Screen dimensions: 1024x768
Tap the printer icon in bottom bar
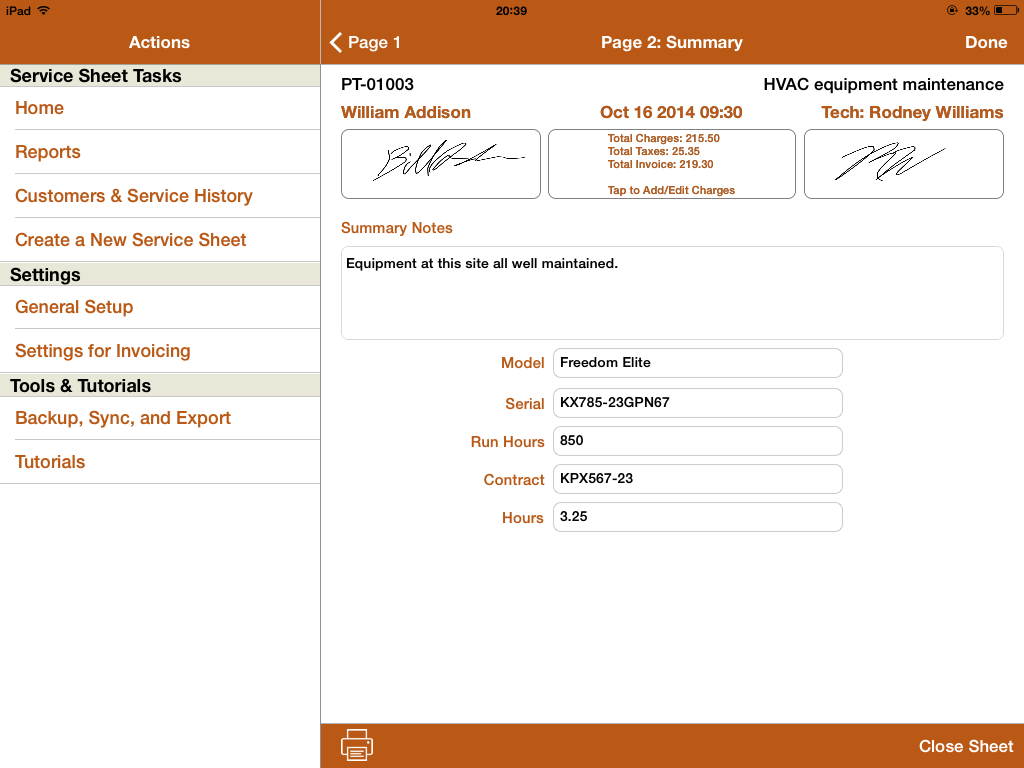[357, 745]
